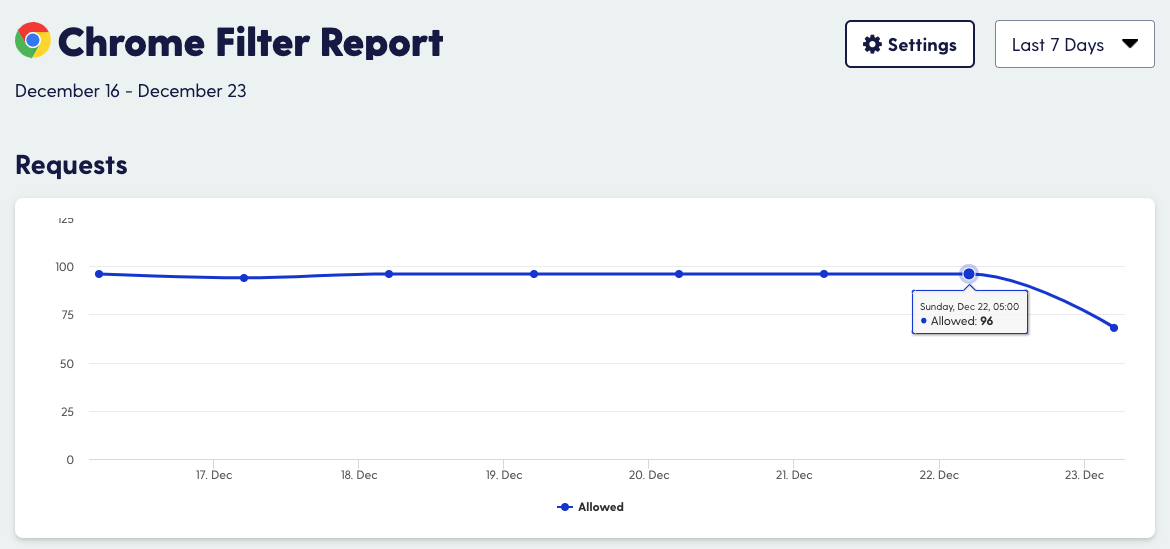Image resolution: width=1170 pixels, height=549 pixels.
Task: Click the 100 y-axis label
Action: tap(64, 267)
